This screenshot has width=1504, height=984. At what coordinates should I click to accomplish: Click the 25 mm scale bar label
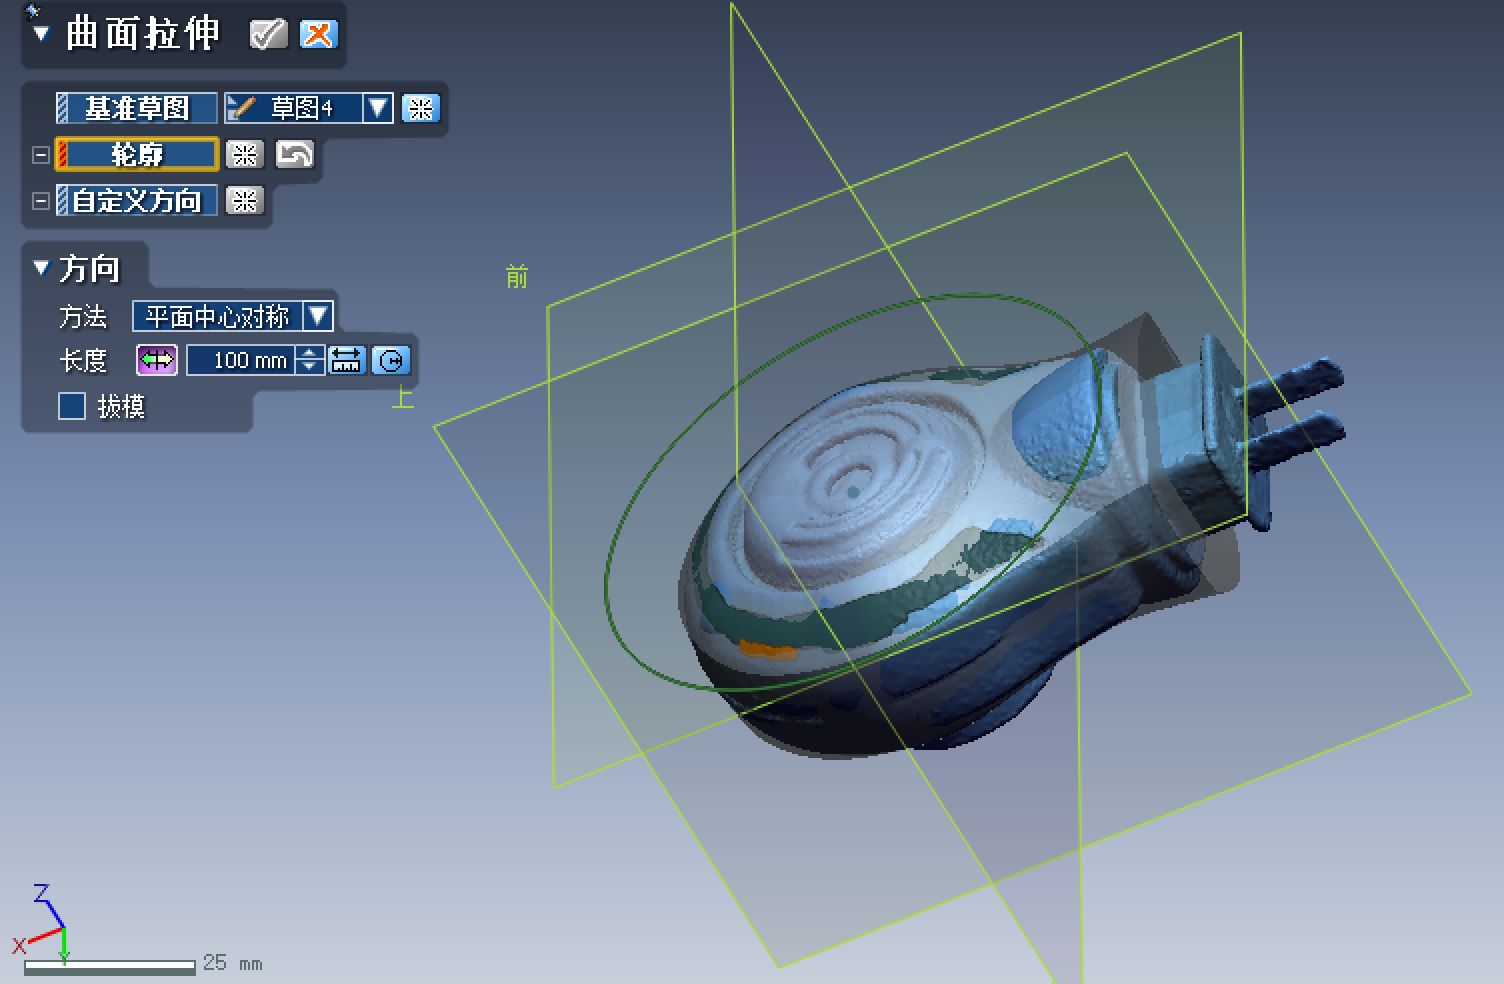(233, 963)
